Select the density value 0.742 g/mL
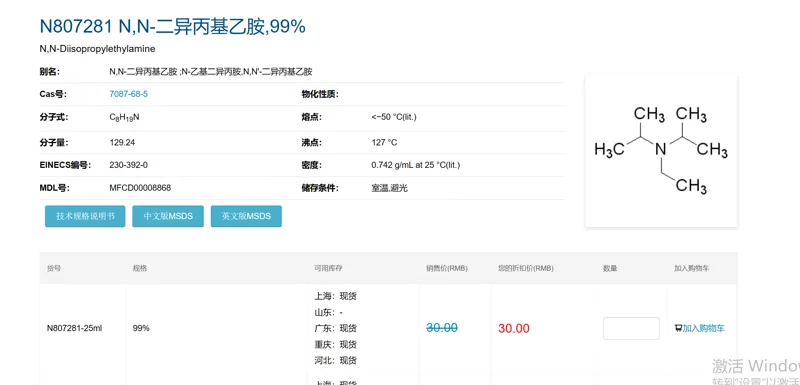This screenshot has height=385, width=800. [416, 165]
